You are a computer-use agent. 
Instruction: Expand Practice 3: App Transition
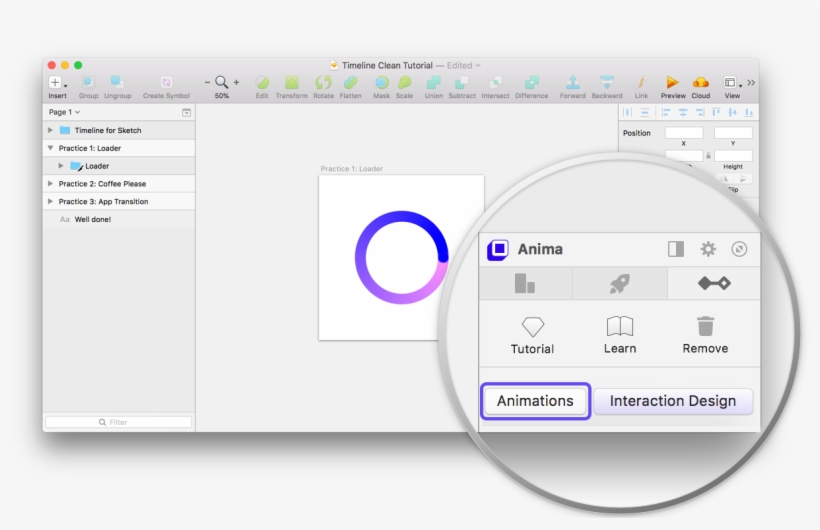50,201
